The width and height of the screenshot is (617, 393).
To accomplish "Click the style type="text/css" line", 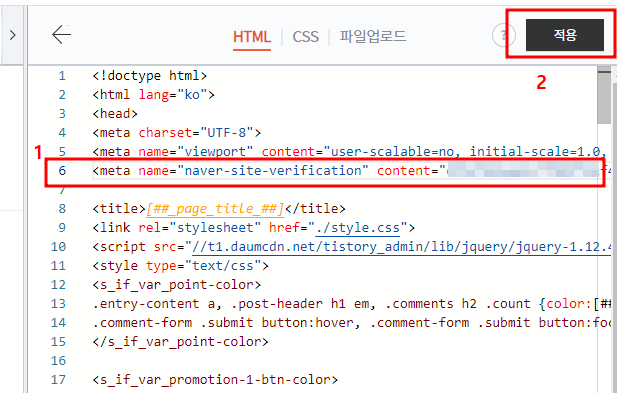I will (x=180, y=266).
